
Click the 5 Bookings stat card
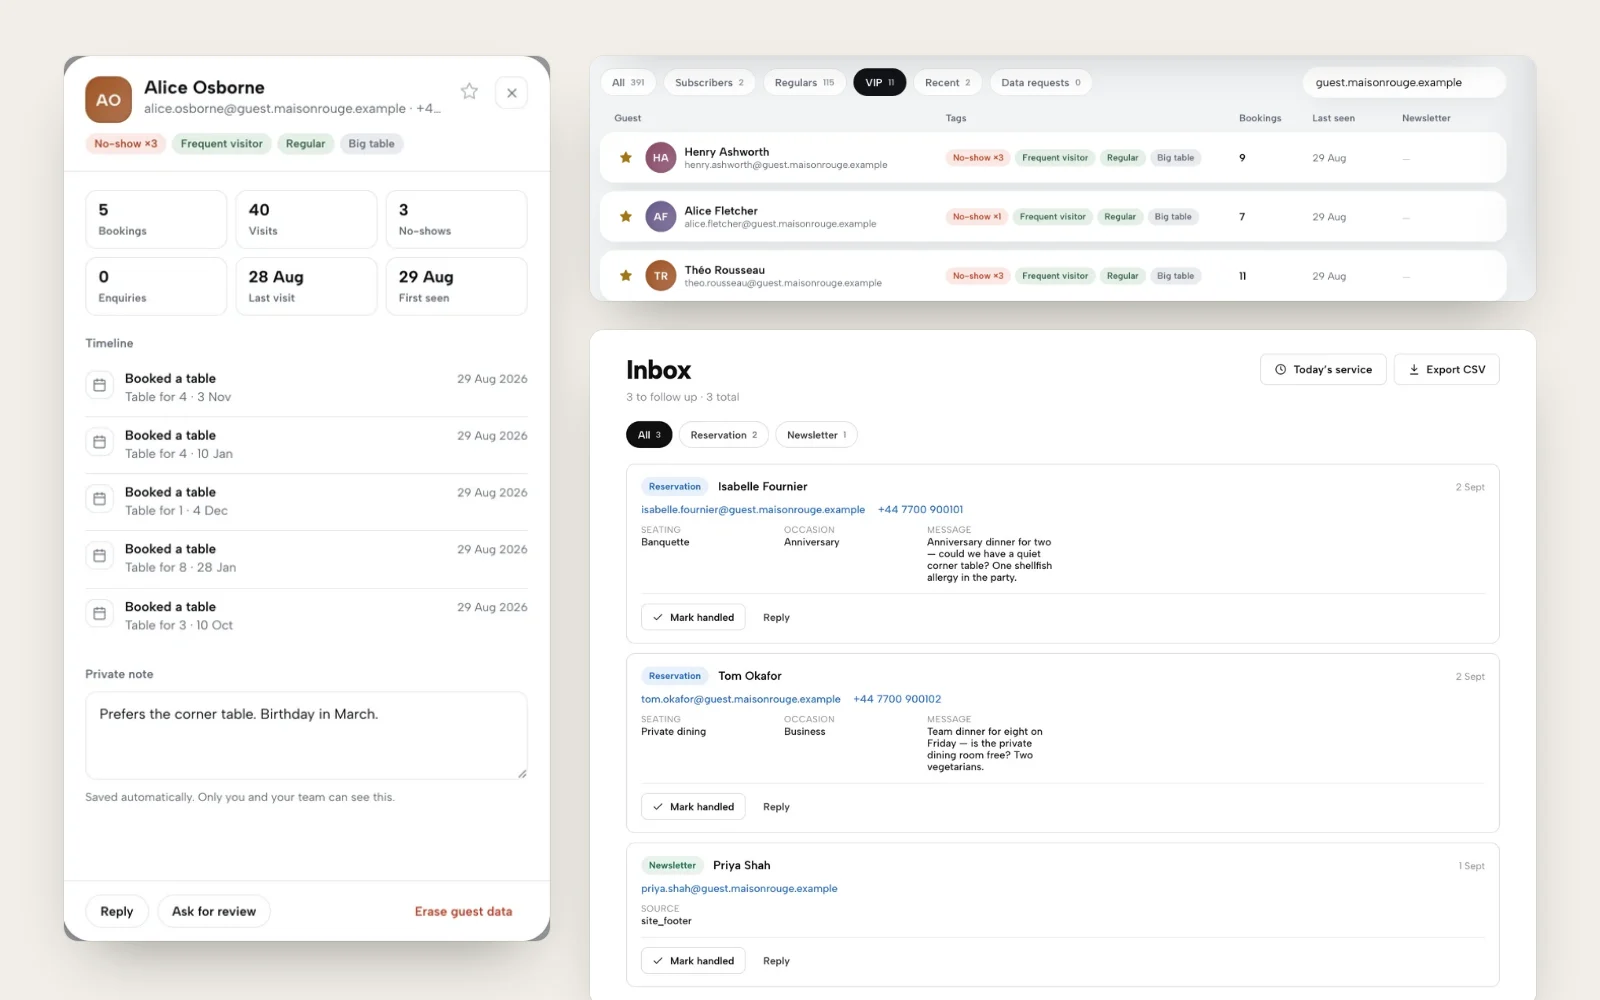[156, 220]
